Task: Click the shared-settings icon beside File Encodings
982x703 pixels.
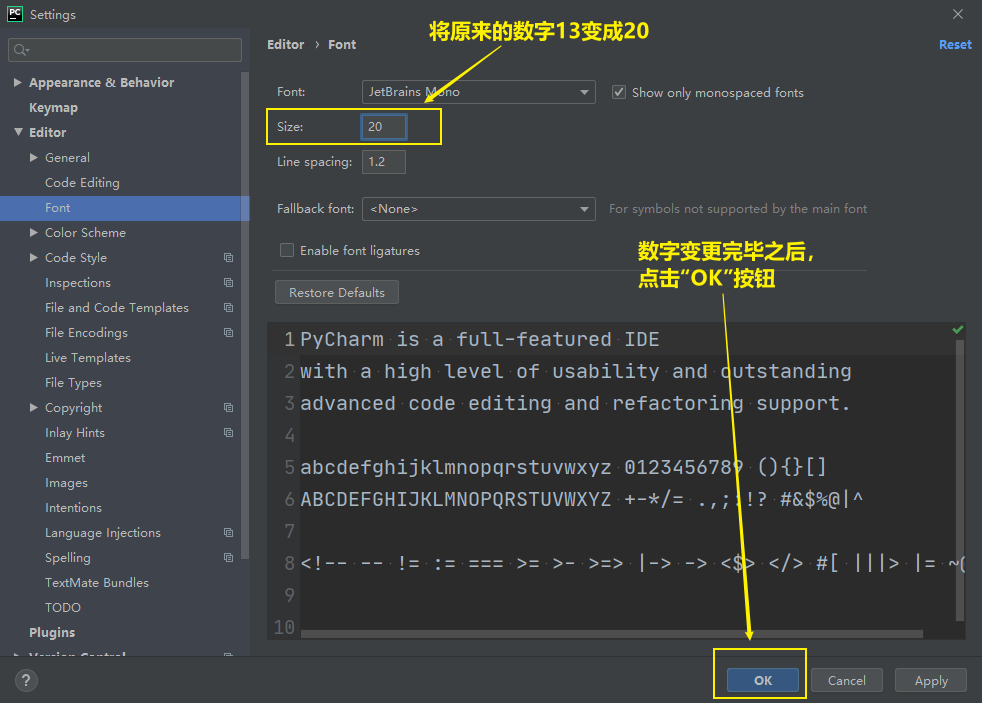Action: tap(228, 332)
